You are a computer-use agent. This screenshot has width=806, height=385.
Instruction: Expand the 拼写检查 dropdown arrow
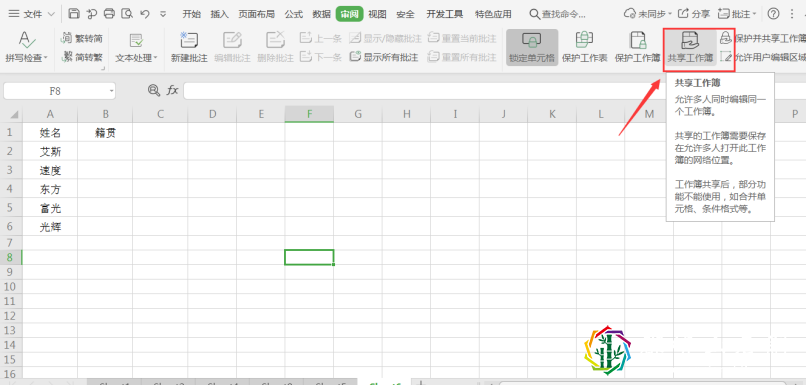pyautogui.click(x=45, y=58)
